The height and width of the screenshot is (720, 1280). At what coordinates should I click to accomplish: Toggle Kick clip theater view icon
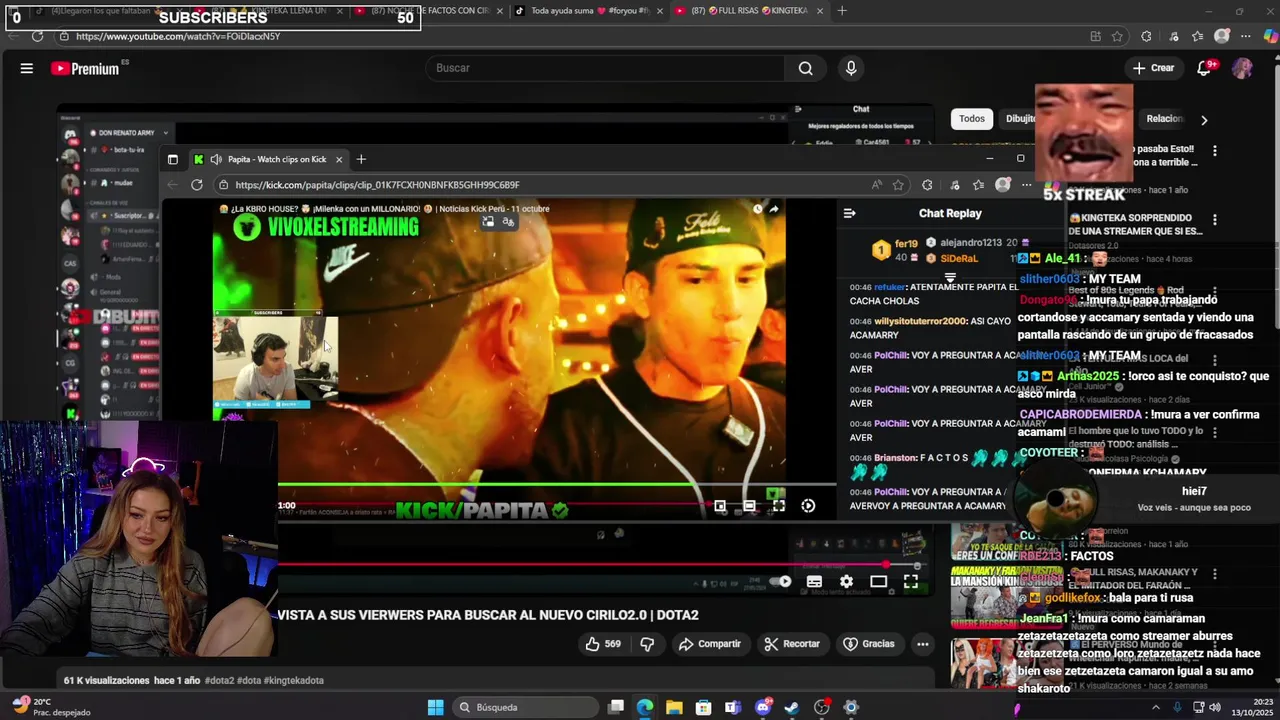[749, 506]
